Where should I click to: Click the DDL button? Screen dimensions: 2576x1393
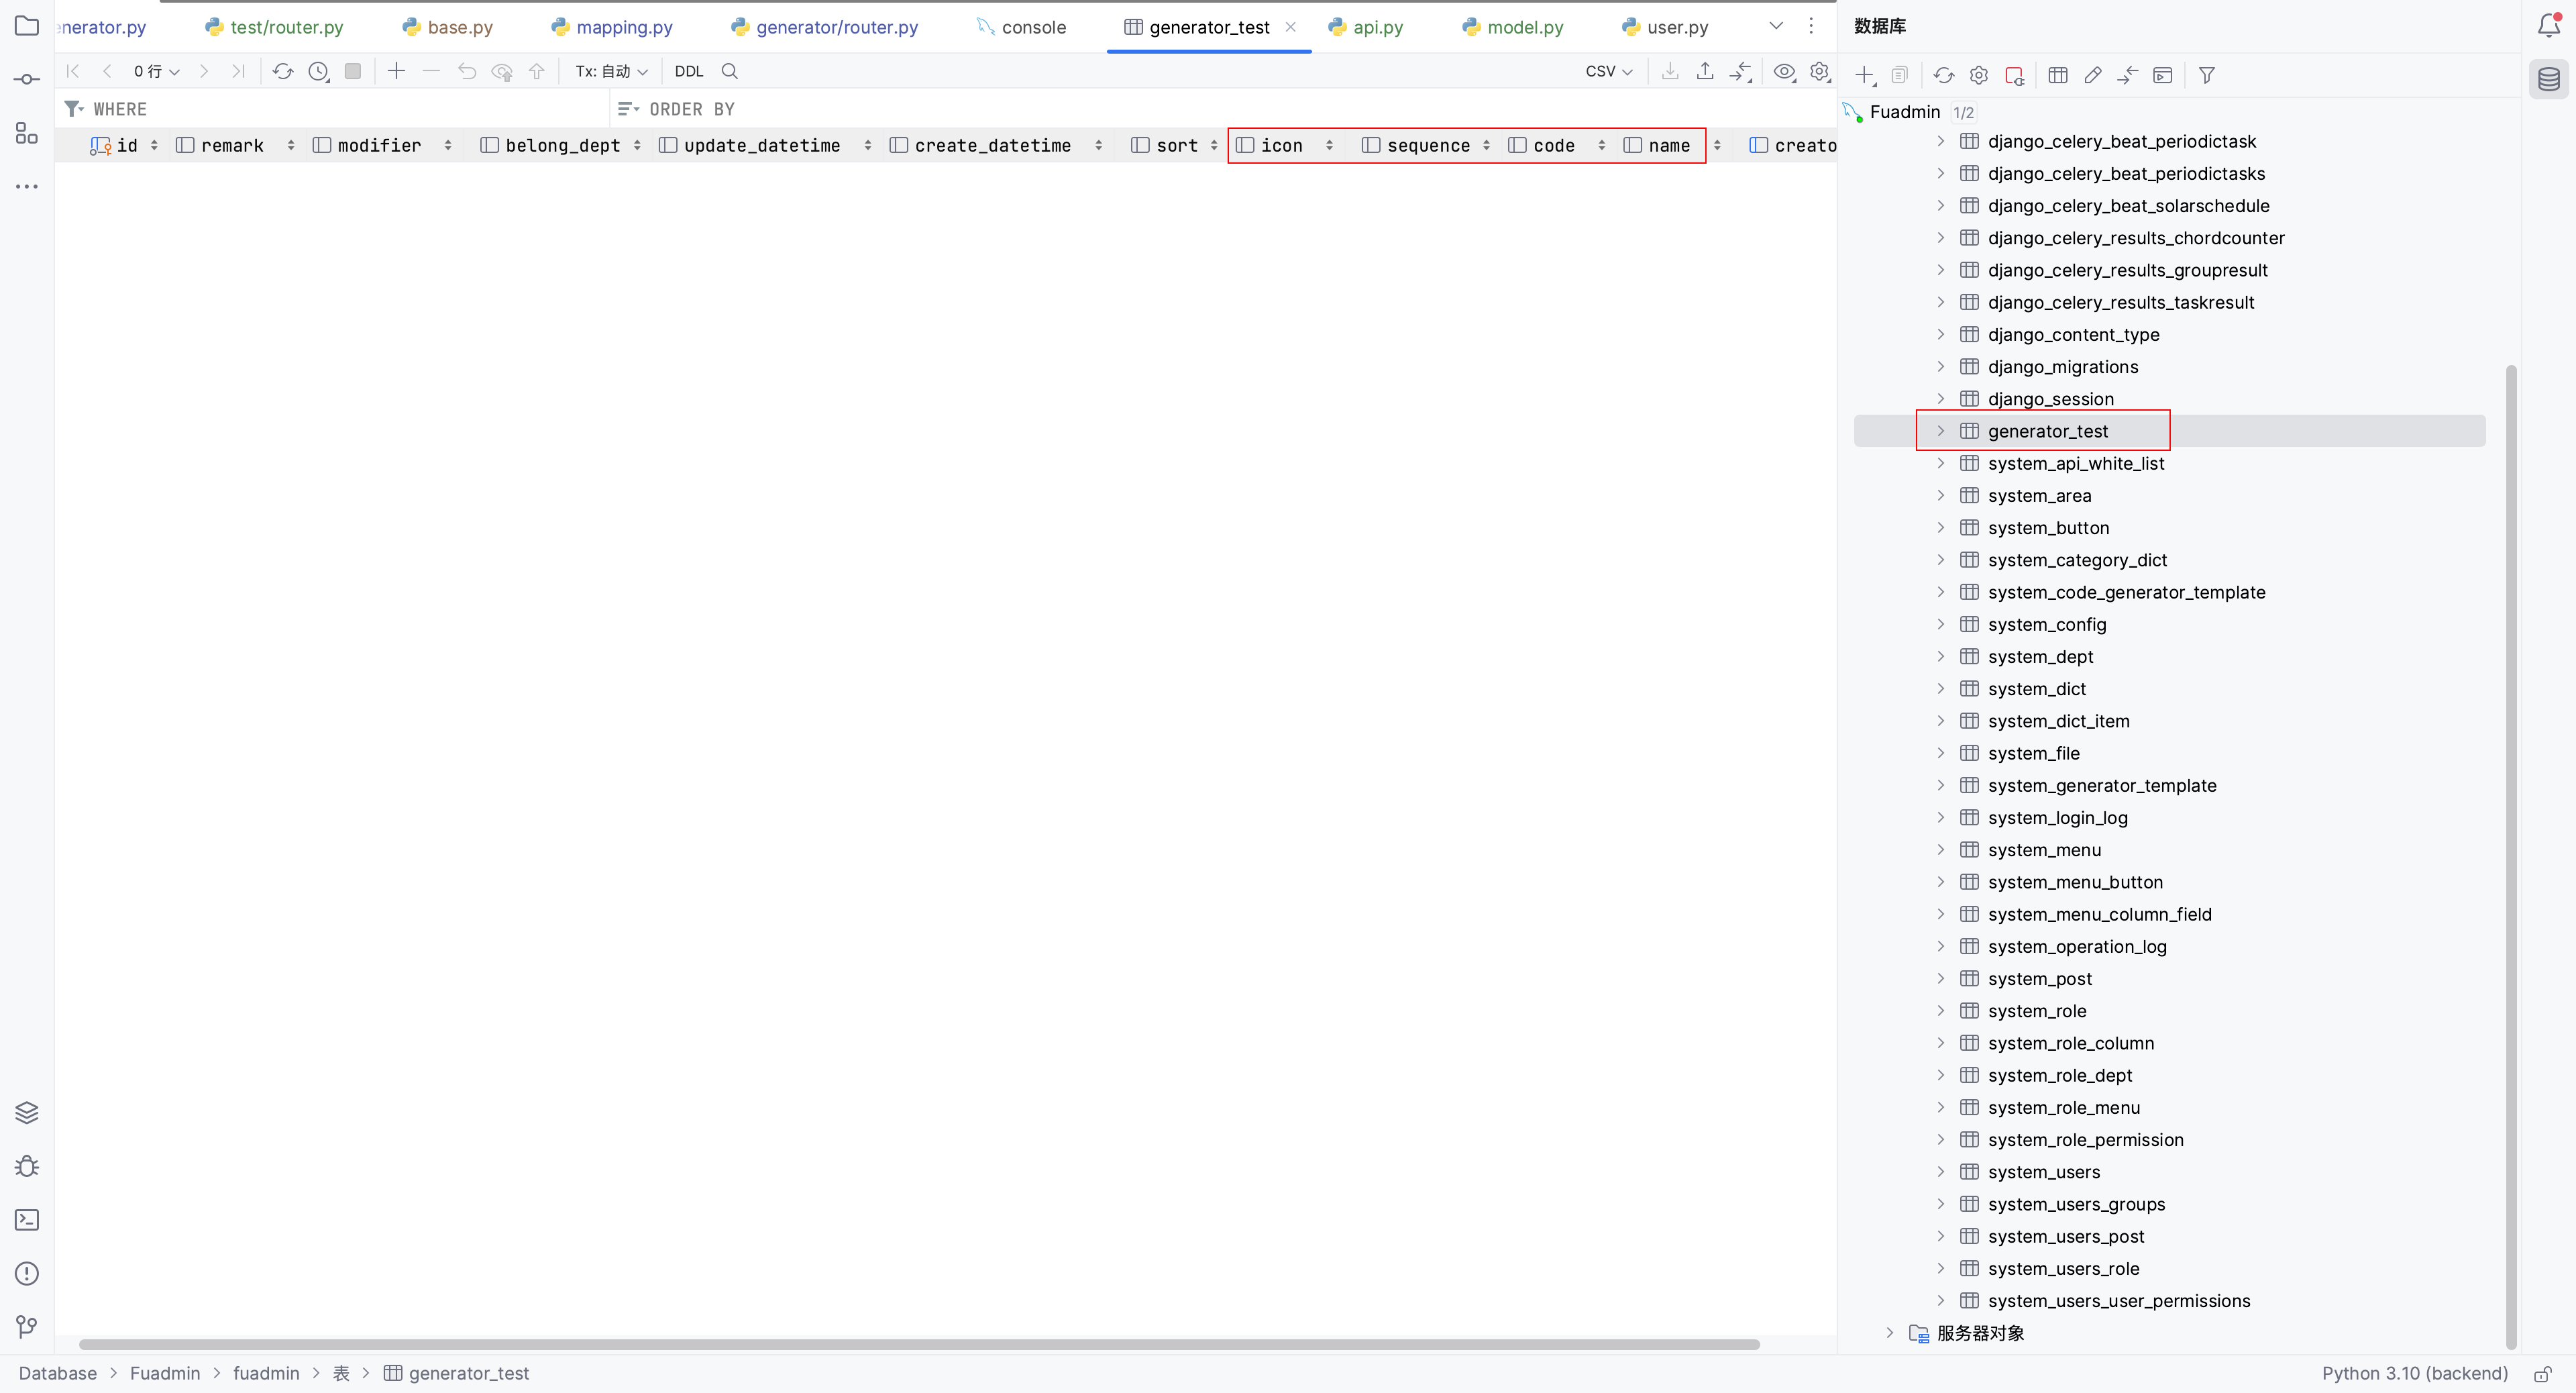[689, 71]
